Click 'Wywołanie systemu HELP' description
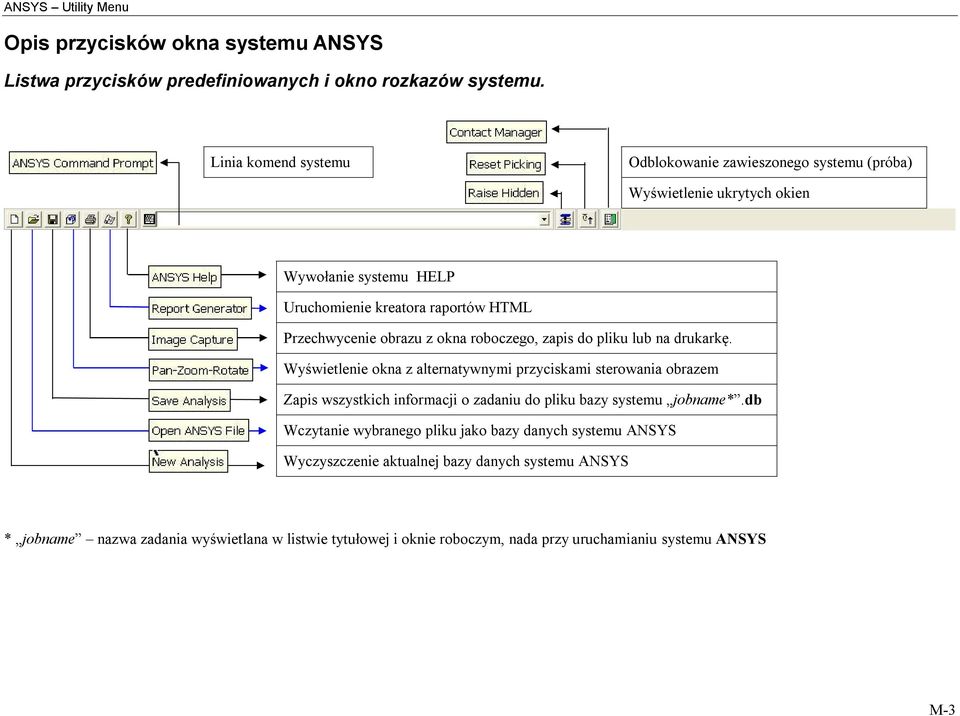 527,277
